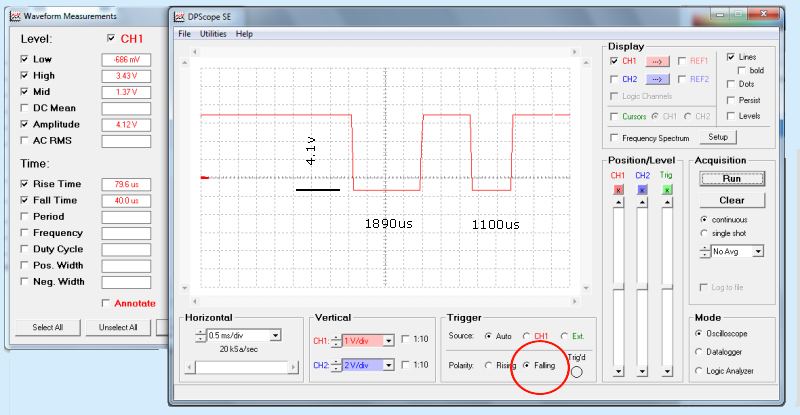Uncheck the High level measurement

coord(24,75)
